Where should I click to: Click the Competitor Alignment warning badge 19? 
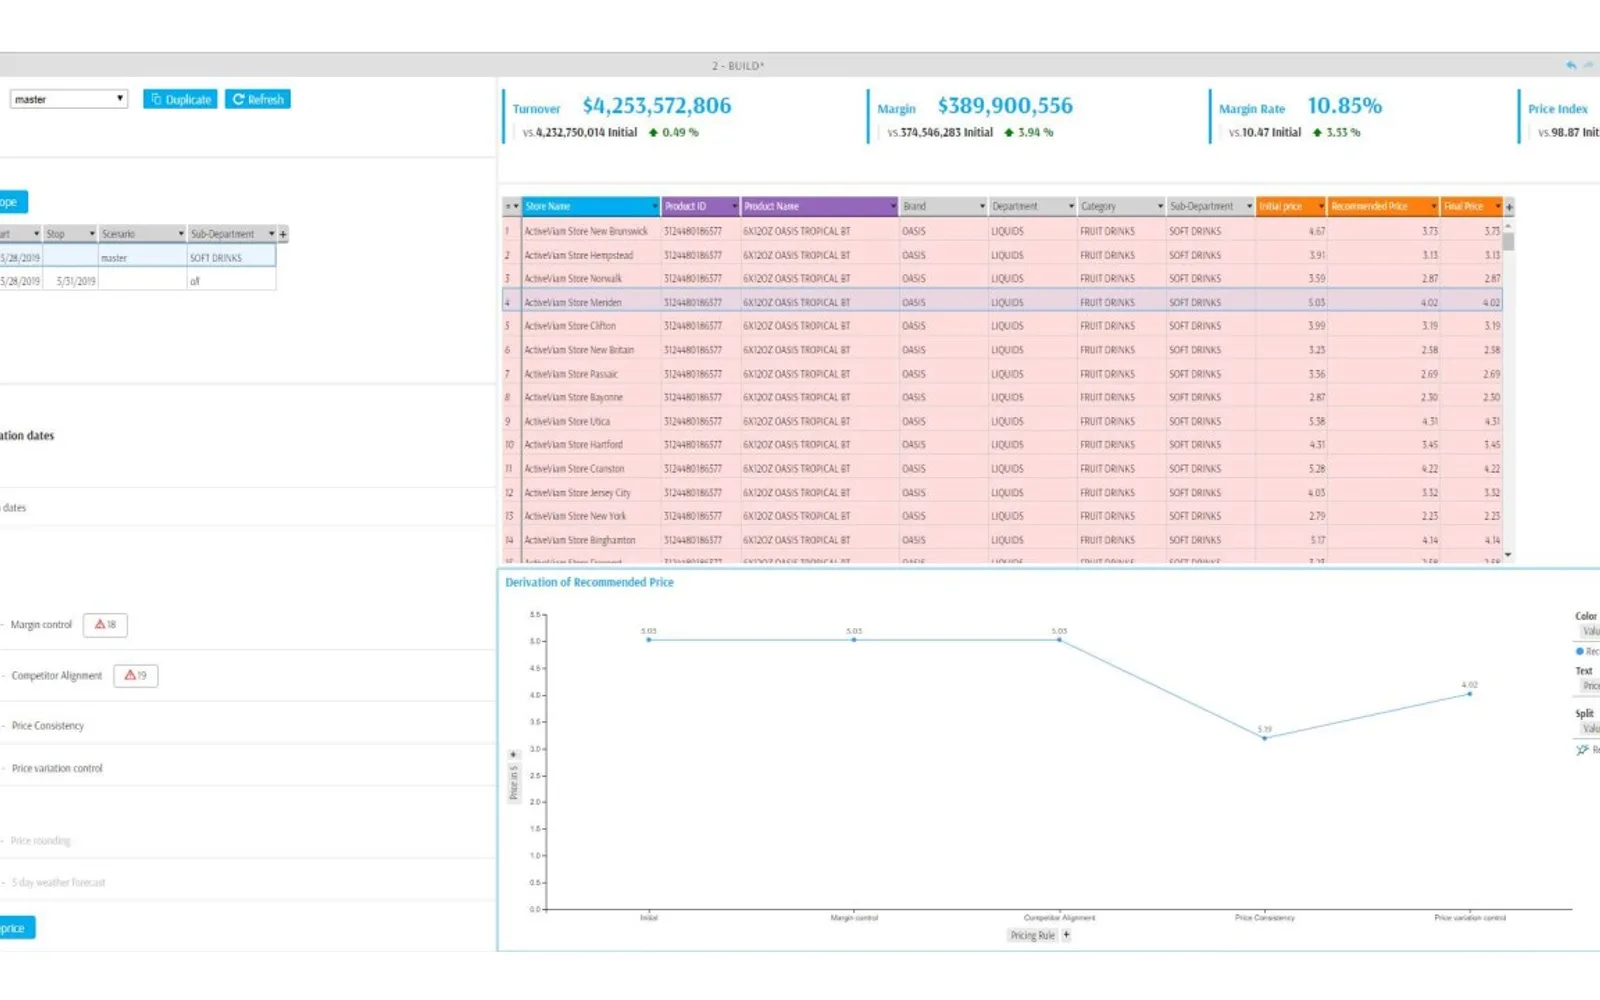pos(136,676)
